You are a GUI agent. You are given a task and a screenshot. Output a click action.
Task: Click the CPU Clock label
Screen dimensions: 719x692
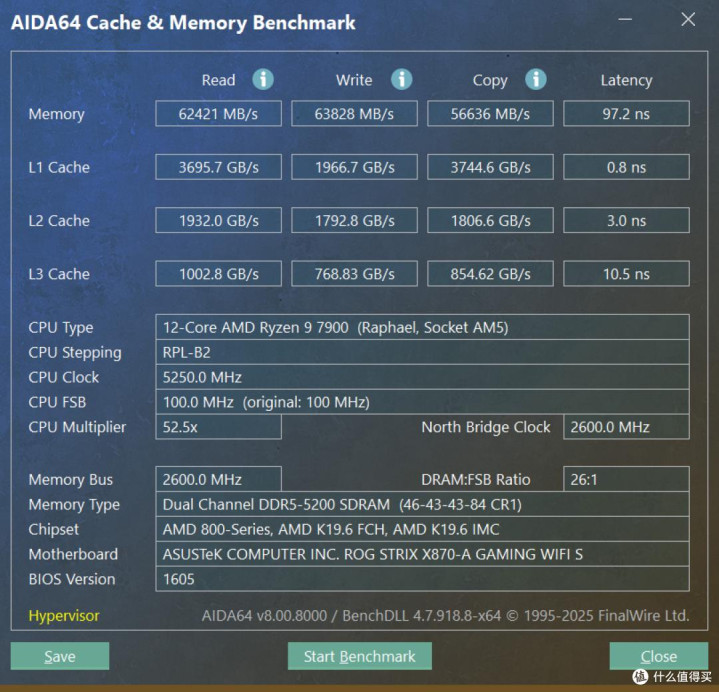tap(63, 377)
